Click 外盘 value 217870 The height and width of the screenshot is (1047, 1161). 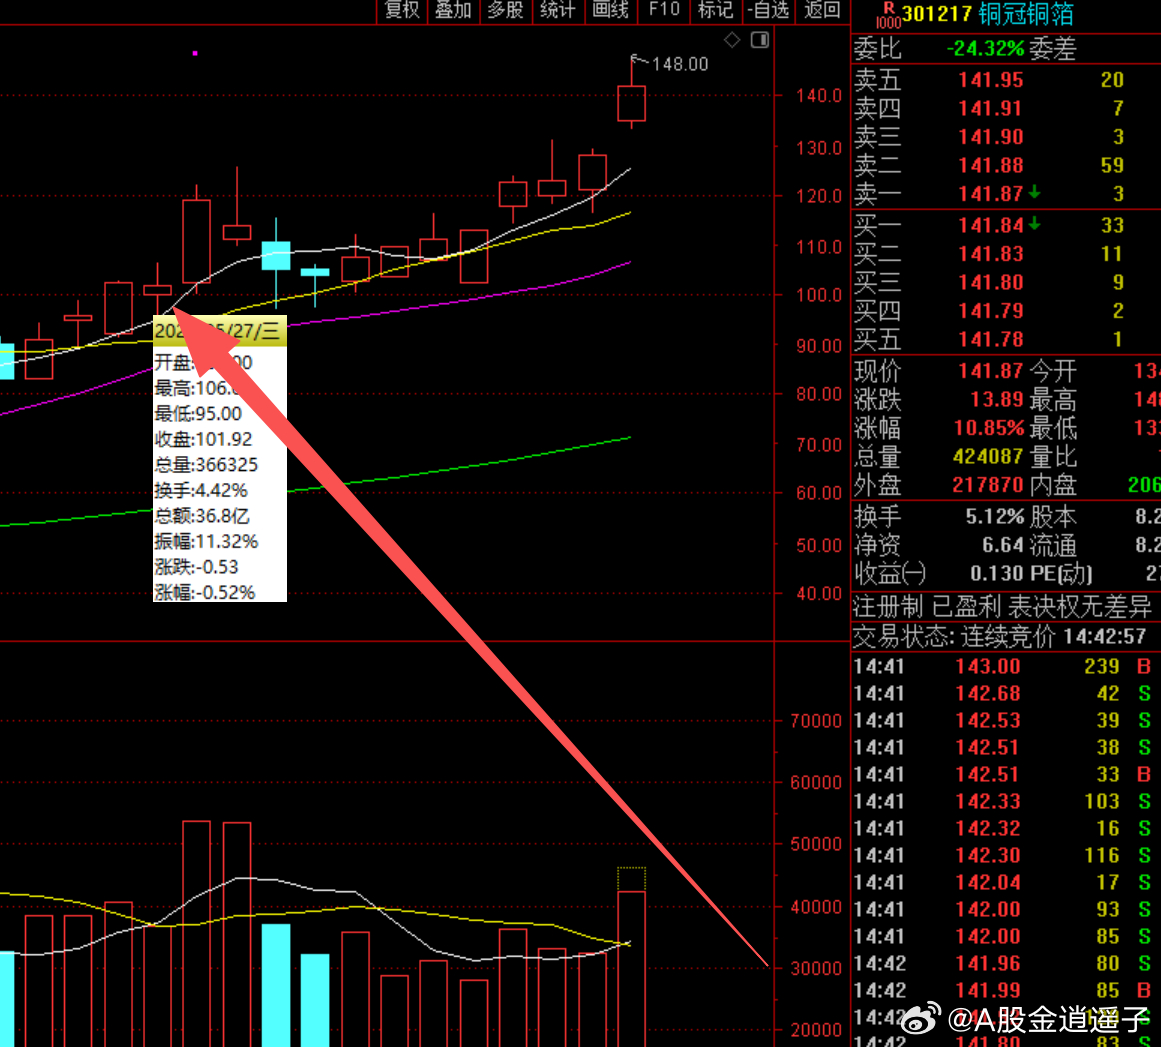click(988, 485)
